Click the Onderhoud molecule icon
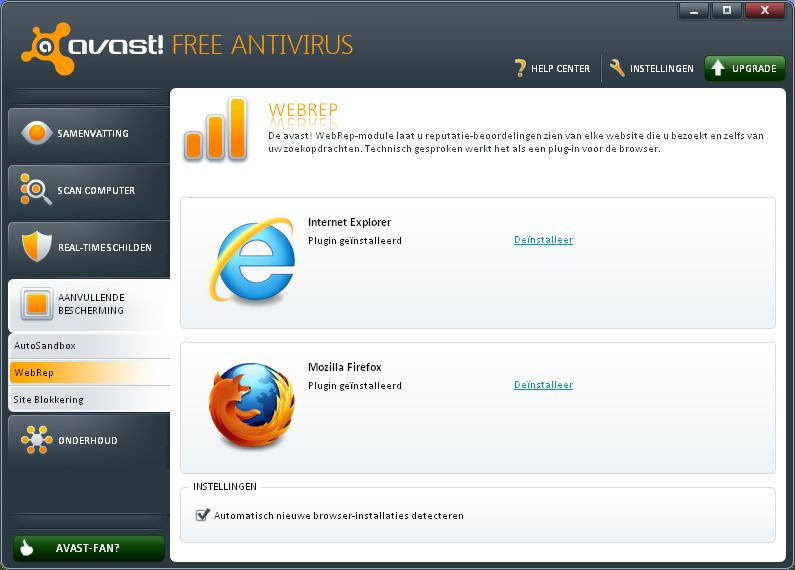This screenshot has height=570, width=795. pos(37,440)
